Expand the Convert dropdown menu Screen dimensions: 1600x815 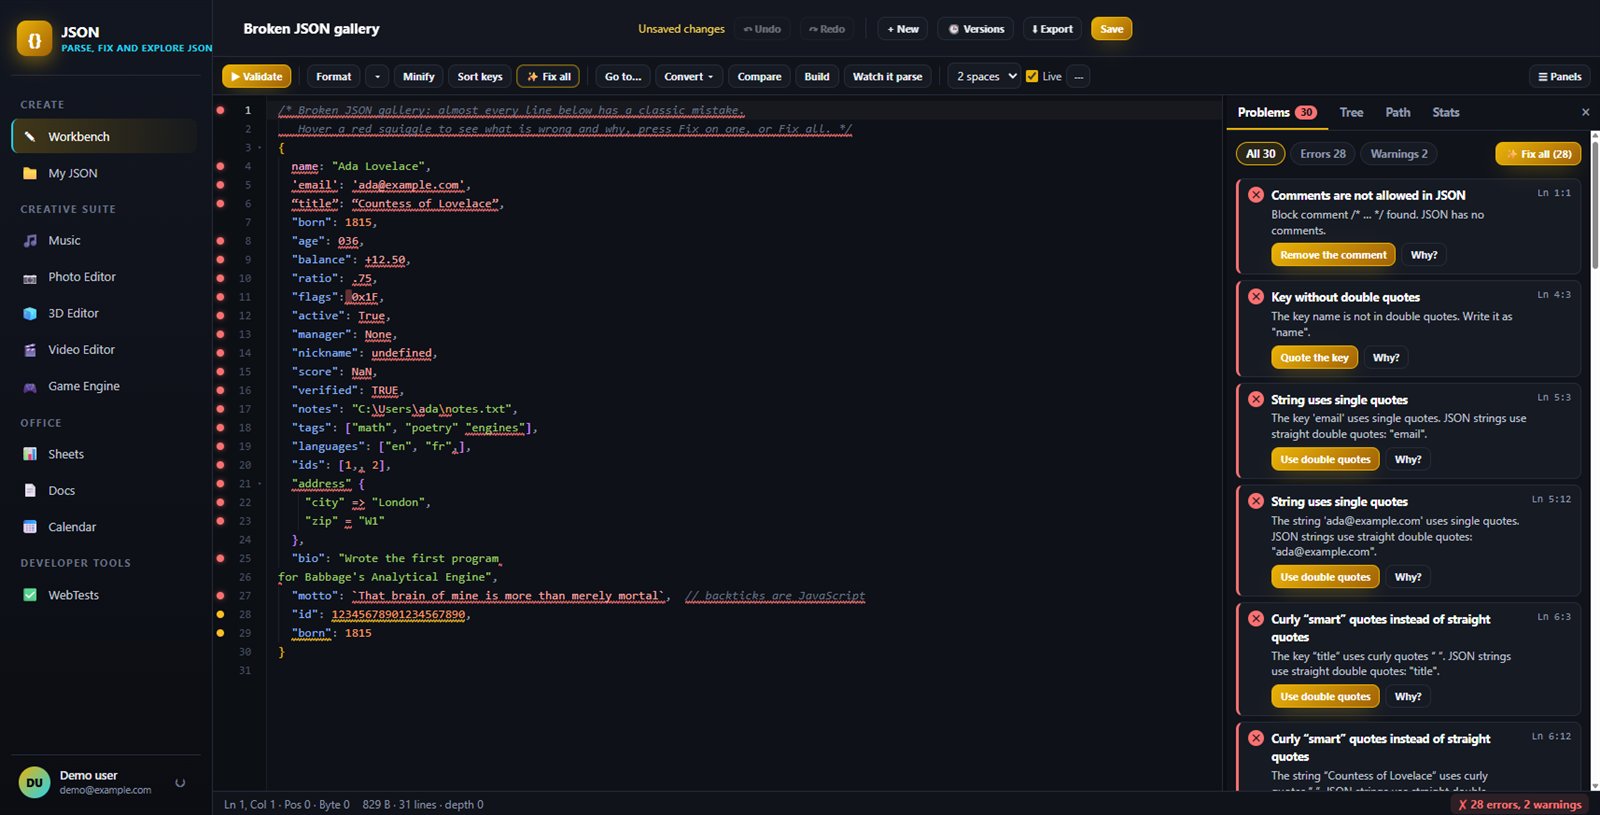coord(689,76)
